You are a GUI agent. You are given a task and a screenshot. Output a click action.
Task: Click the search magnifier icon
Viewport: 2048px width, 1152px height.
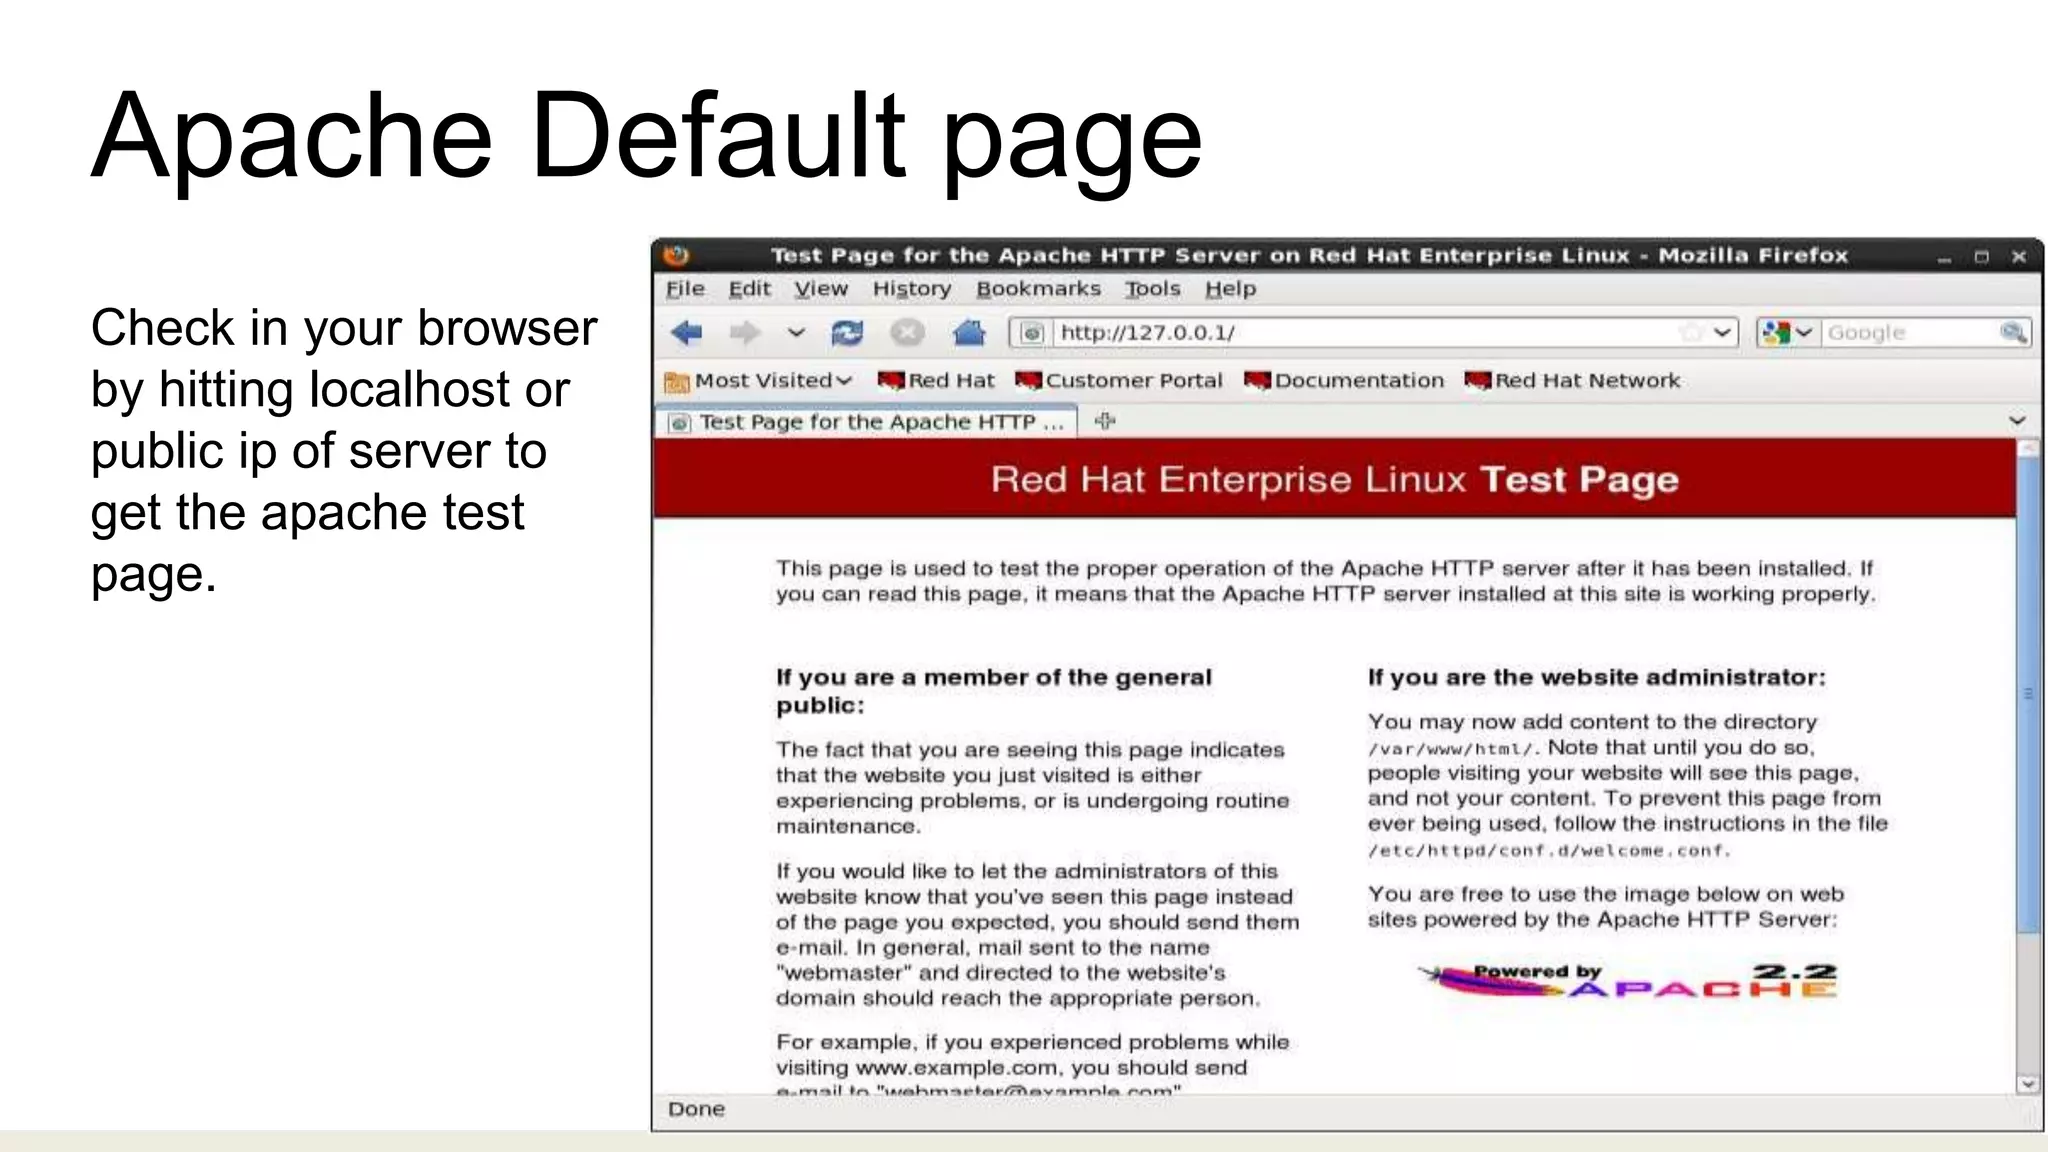[x=2013, y=333]
